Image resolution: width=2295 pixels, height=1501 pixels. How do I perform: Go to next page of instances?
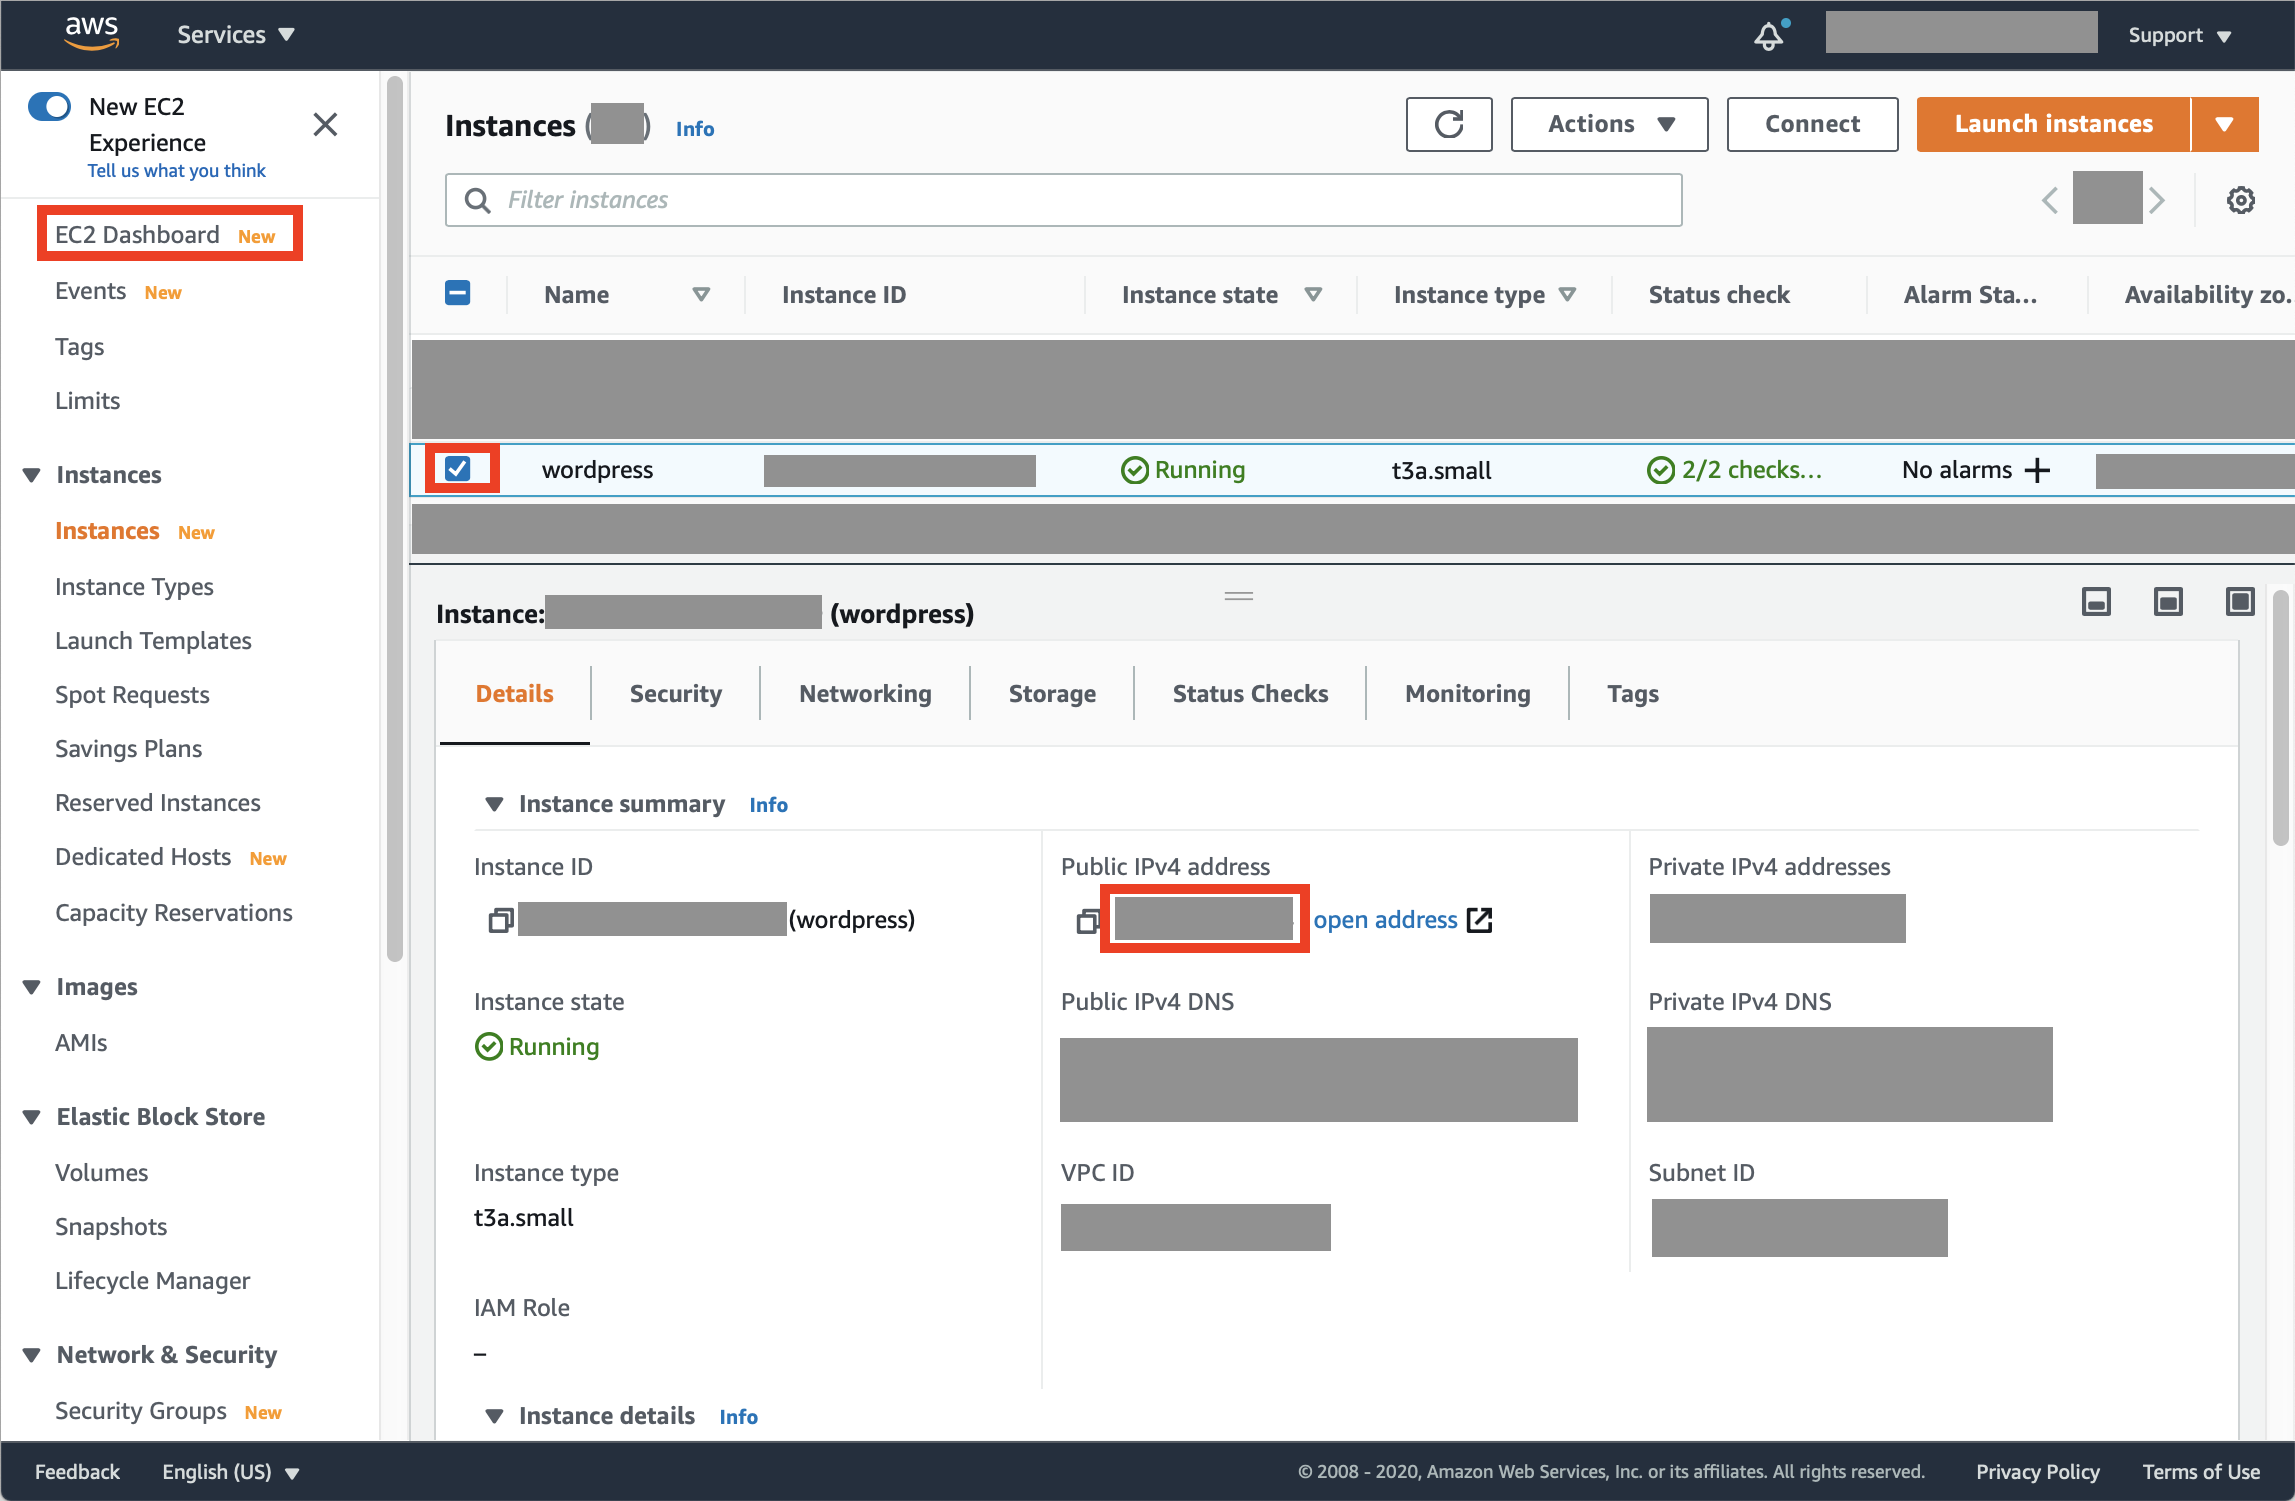2157,200
